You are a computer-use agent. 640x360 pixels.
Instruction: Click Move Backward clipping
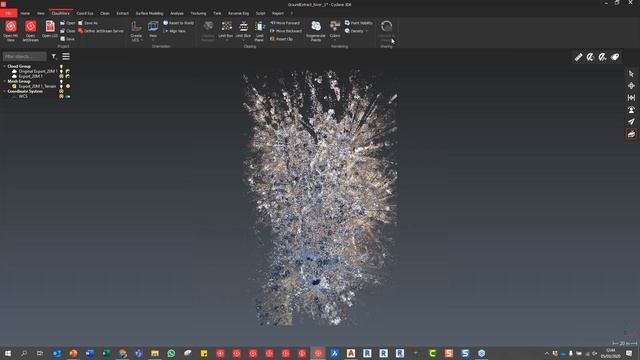point(286,31)
